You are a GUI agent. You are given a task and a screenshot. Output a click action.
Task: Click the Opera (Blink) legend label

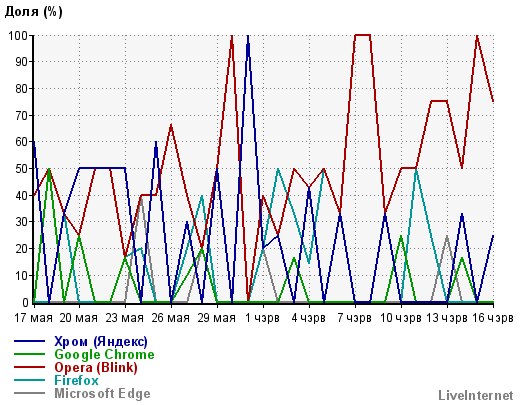pos(96,367)
